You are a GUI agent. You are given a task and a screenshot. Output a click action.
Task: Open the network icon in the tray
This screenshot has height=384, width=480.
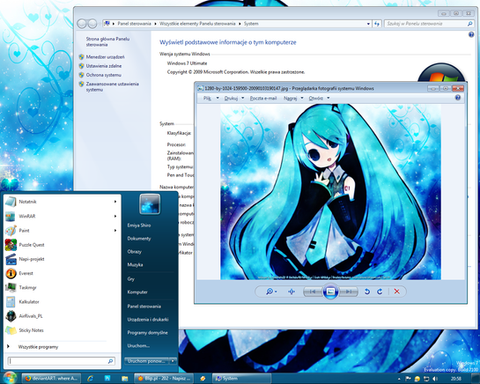point(426,379)
